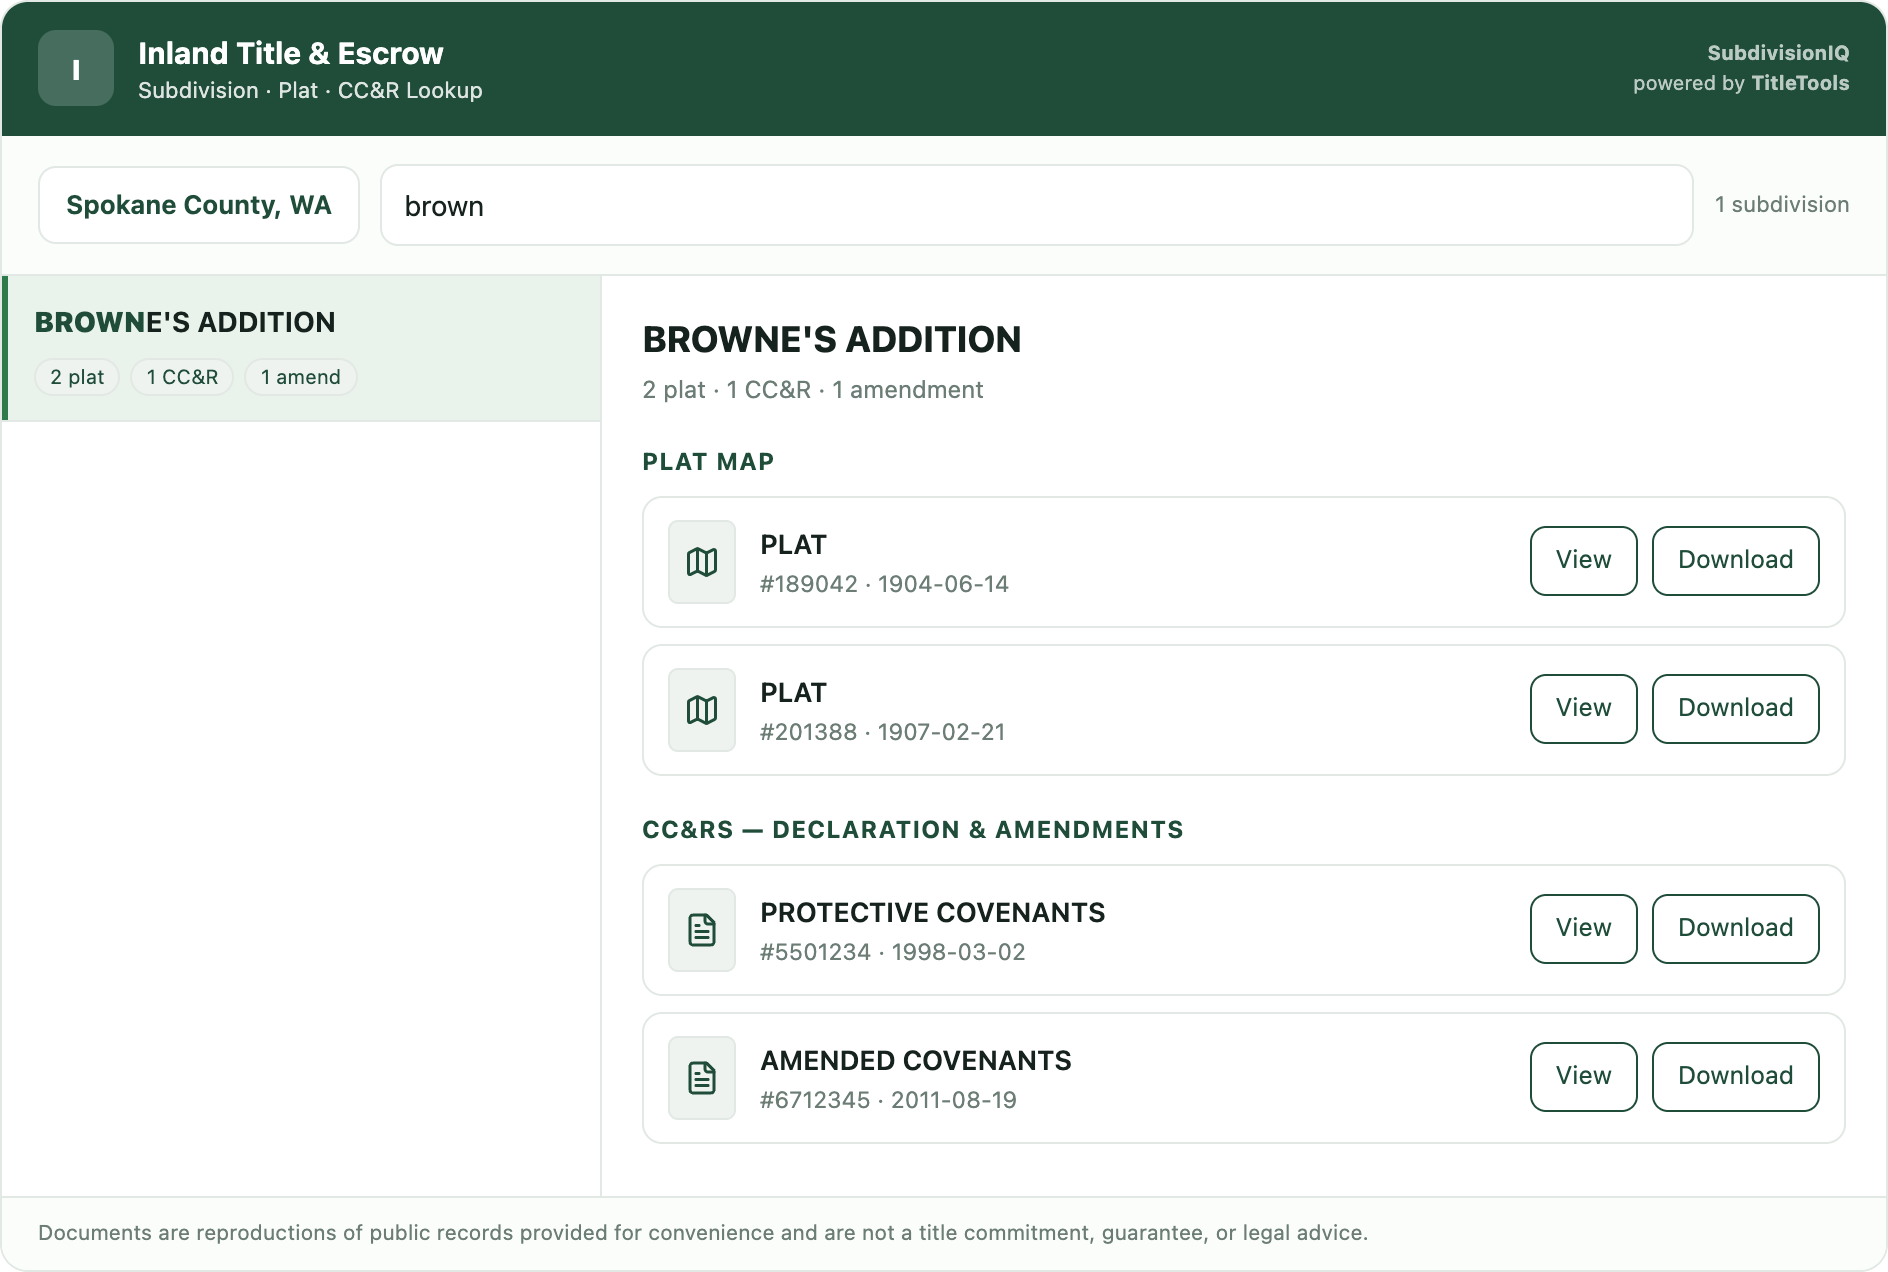Download plat #189042
The width and height of the screenshot is (1888, 1272).
pyautogui.click(x=1736, y=561)
